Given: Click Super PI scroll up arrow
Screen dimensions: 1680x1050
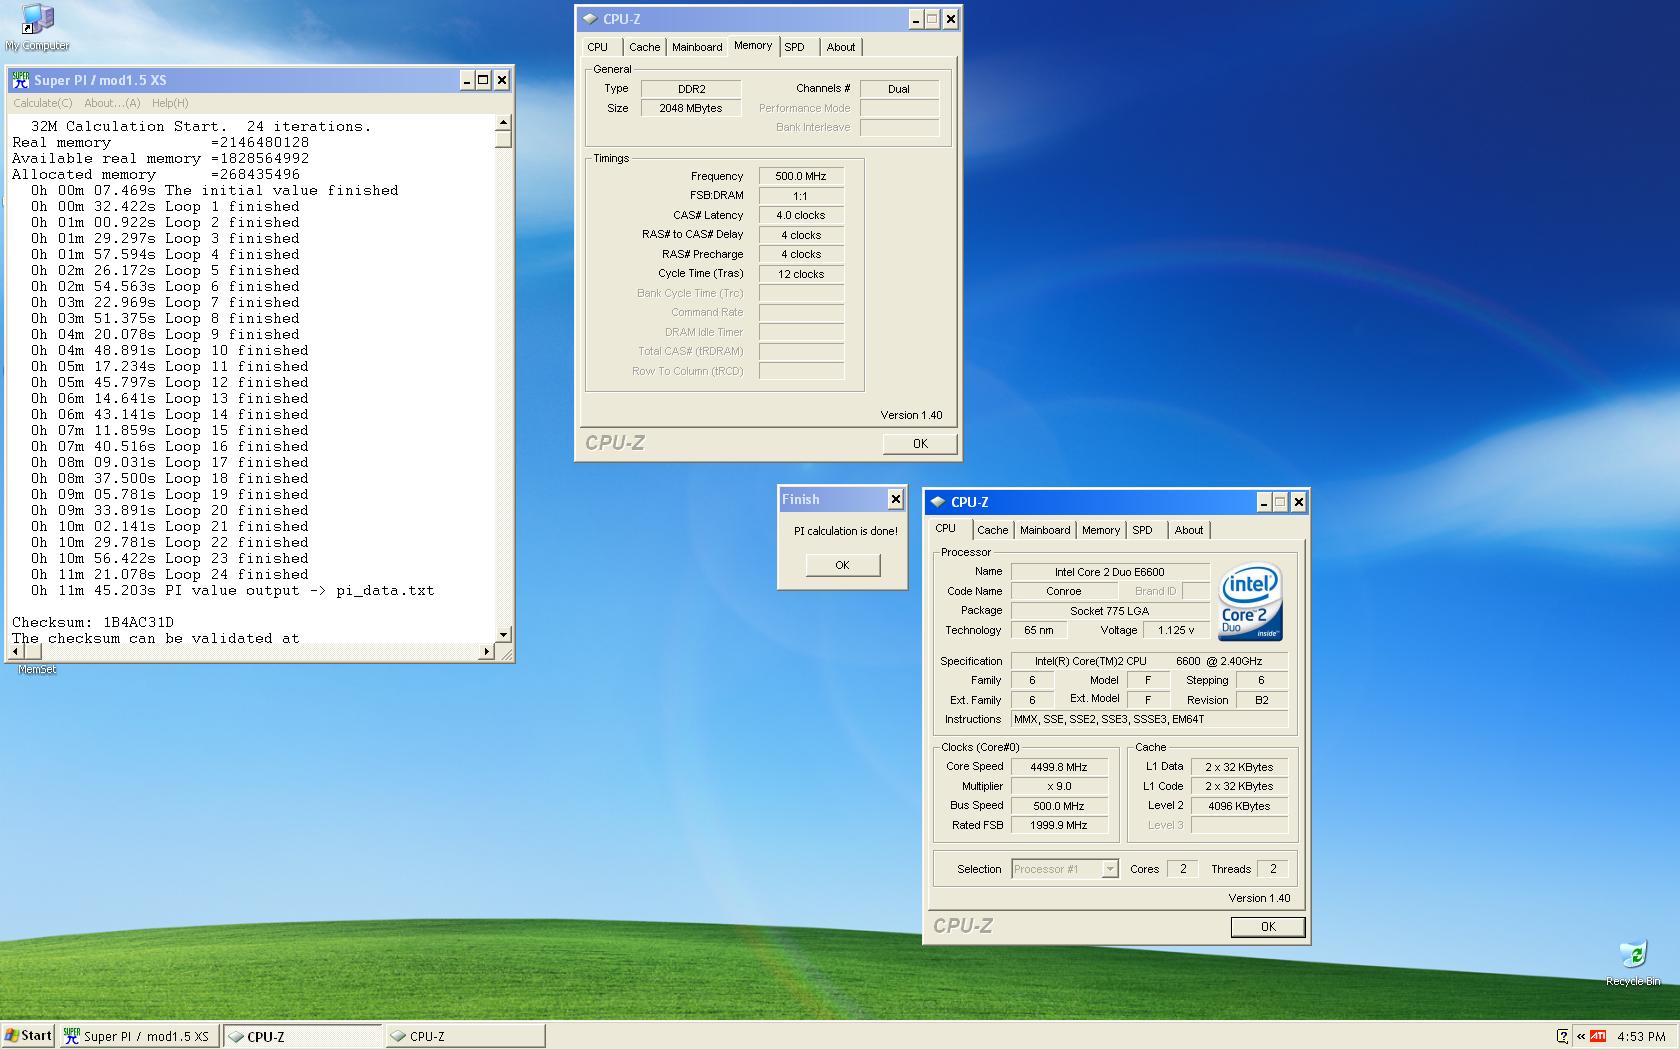Looking at the screenshot, I should (503, 122).
